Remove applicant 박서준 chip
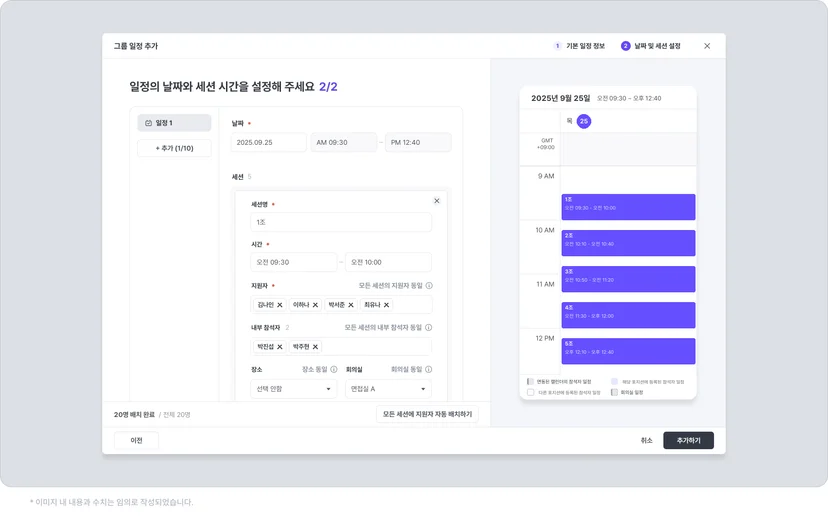828x517 pixels. click(x=351, y=305)
